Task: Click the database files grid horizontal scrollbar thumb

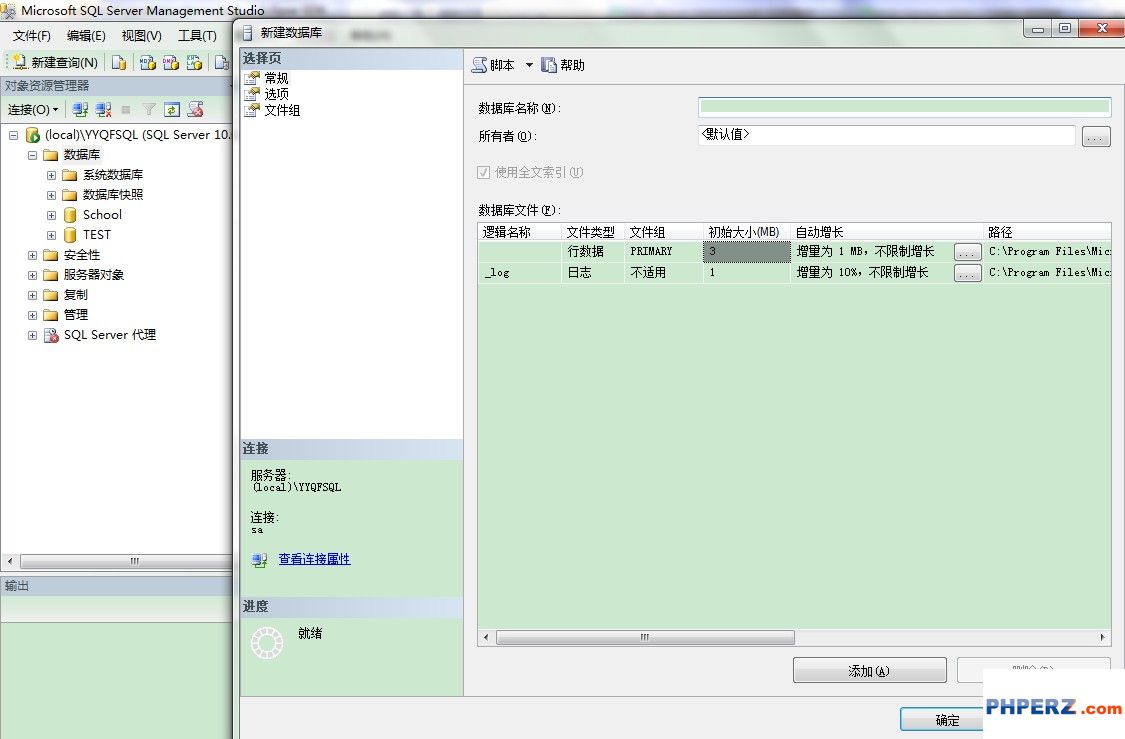Action: pos(645,637)
